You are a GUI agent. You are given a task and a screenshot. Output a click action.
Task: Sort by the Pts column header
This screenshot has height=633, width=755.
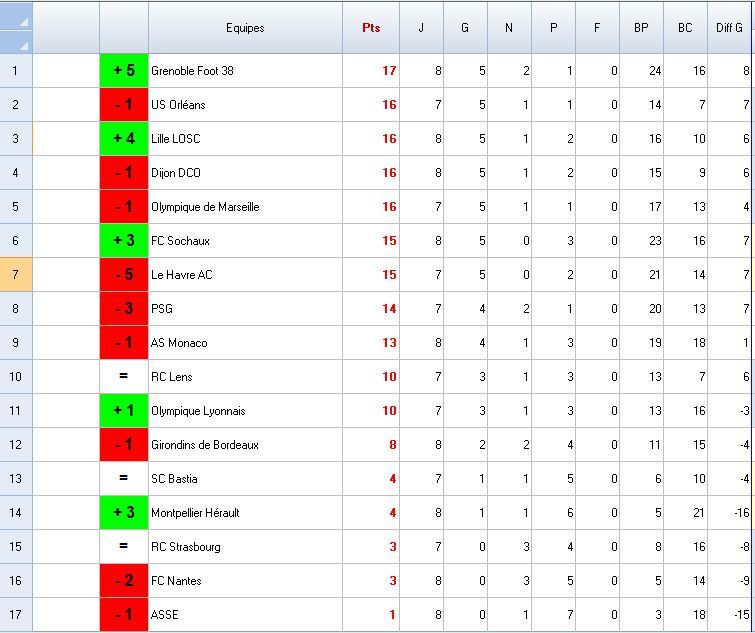[x=371, y=28]
